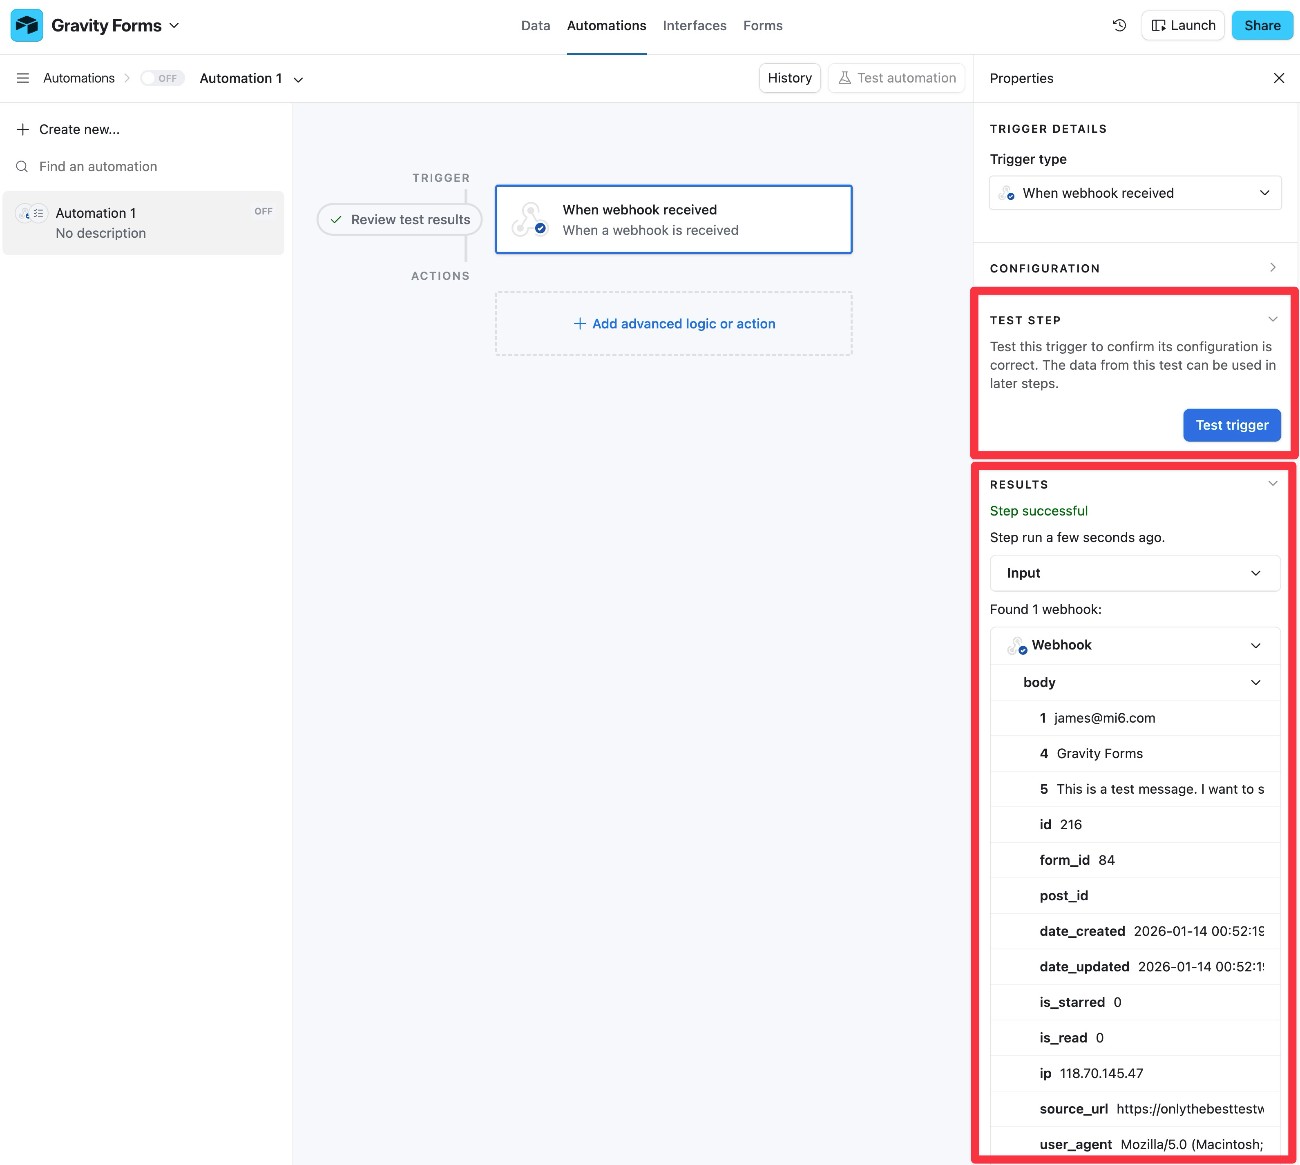The image size is (1300, 1165).
Task: Enable the OFF toggle beside Automation 1 title
Action: (162, 77)
